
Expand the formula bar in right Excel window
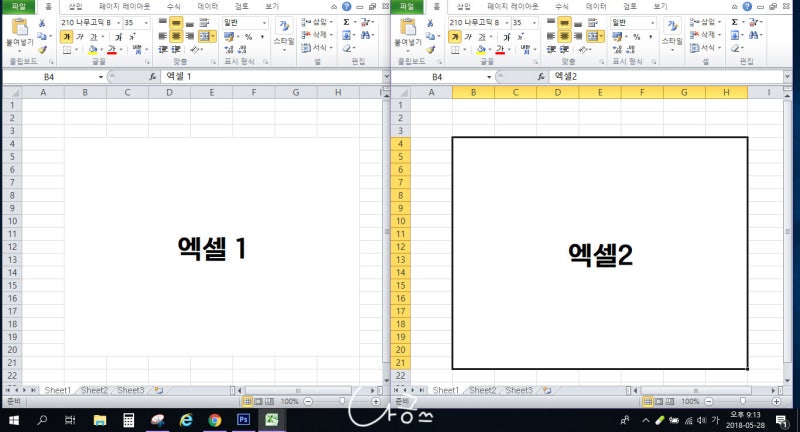tap(787, 77)
